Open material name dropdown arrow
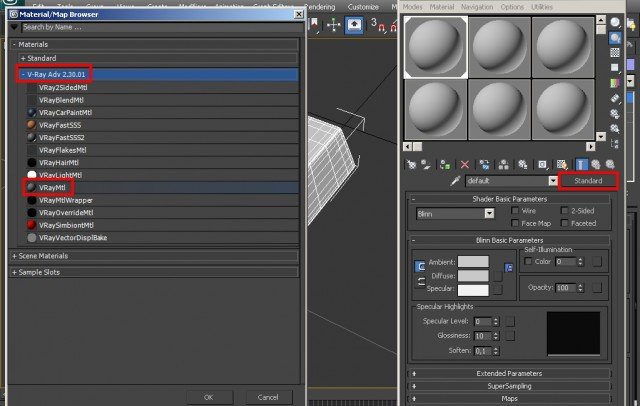640x406 pixels. coord(553,181)
